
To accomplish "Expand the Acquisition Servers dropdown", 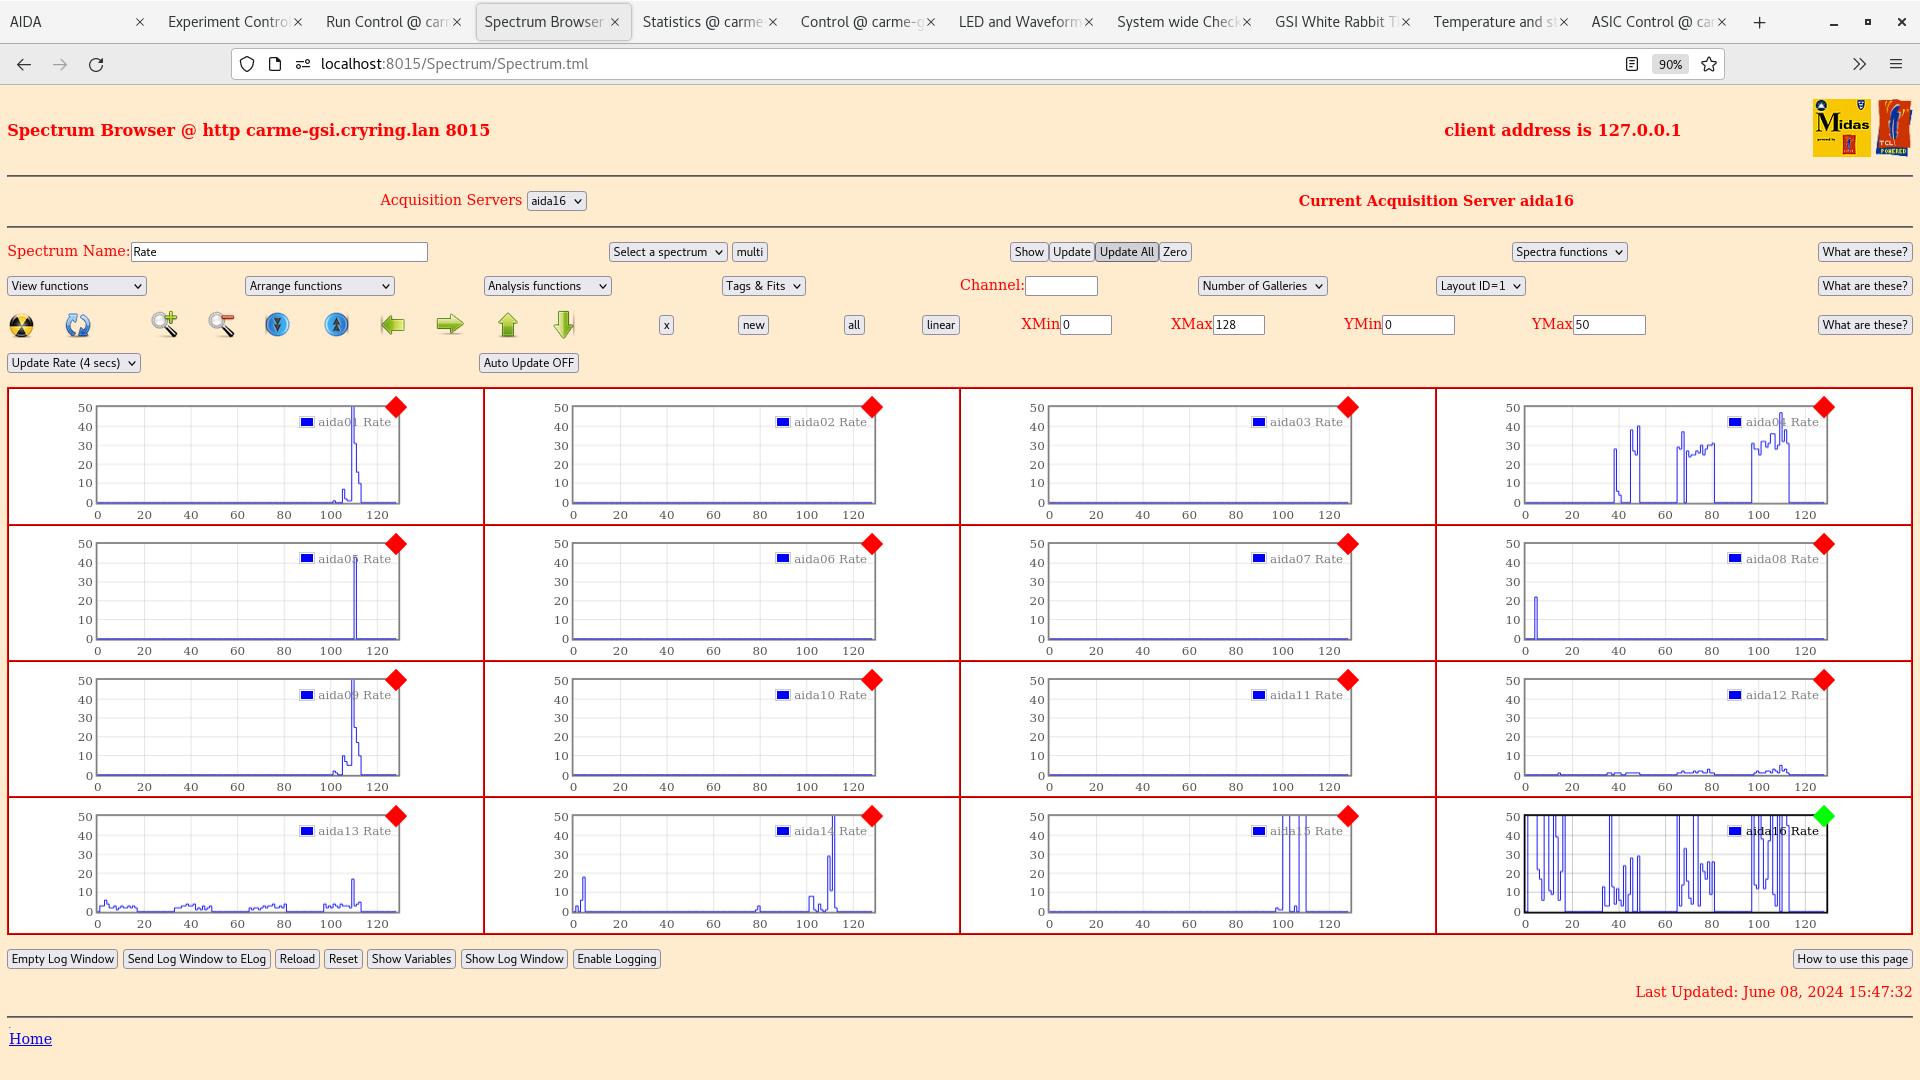I will pyautogui.click(x=555, y=200).
